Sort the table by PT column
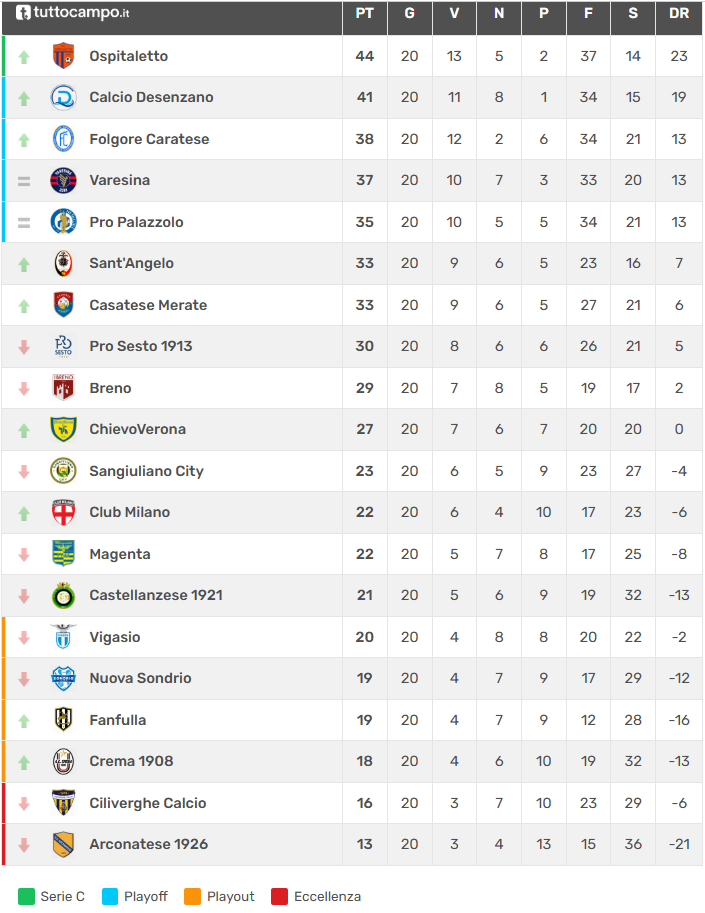The width and height of the screenshot is (705, 913). point(364,14)
